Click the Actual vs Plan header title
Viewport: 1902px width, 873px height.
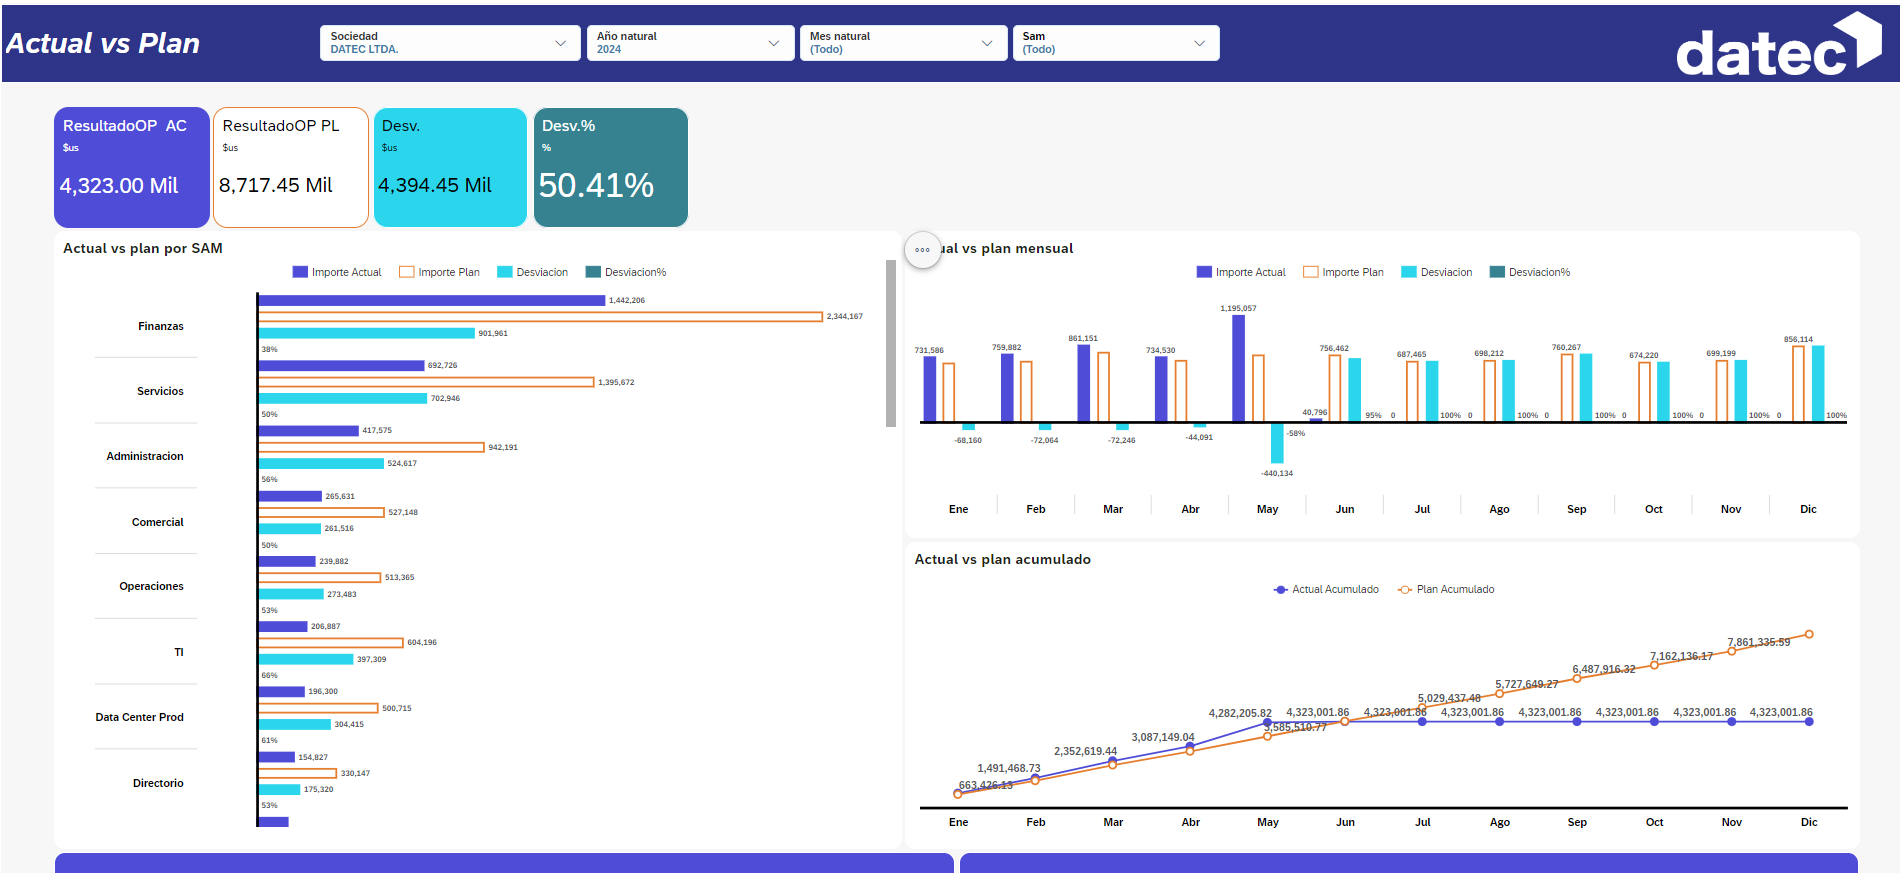[x=103, y=44]
